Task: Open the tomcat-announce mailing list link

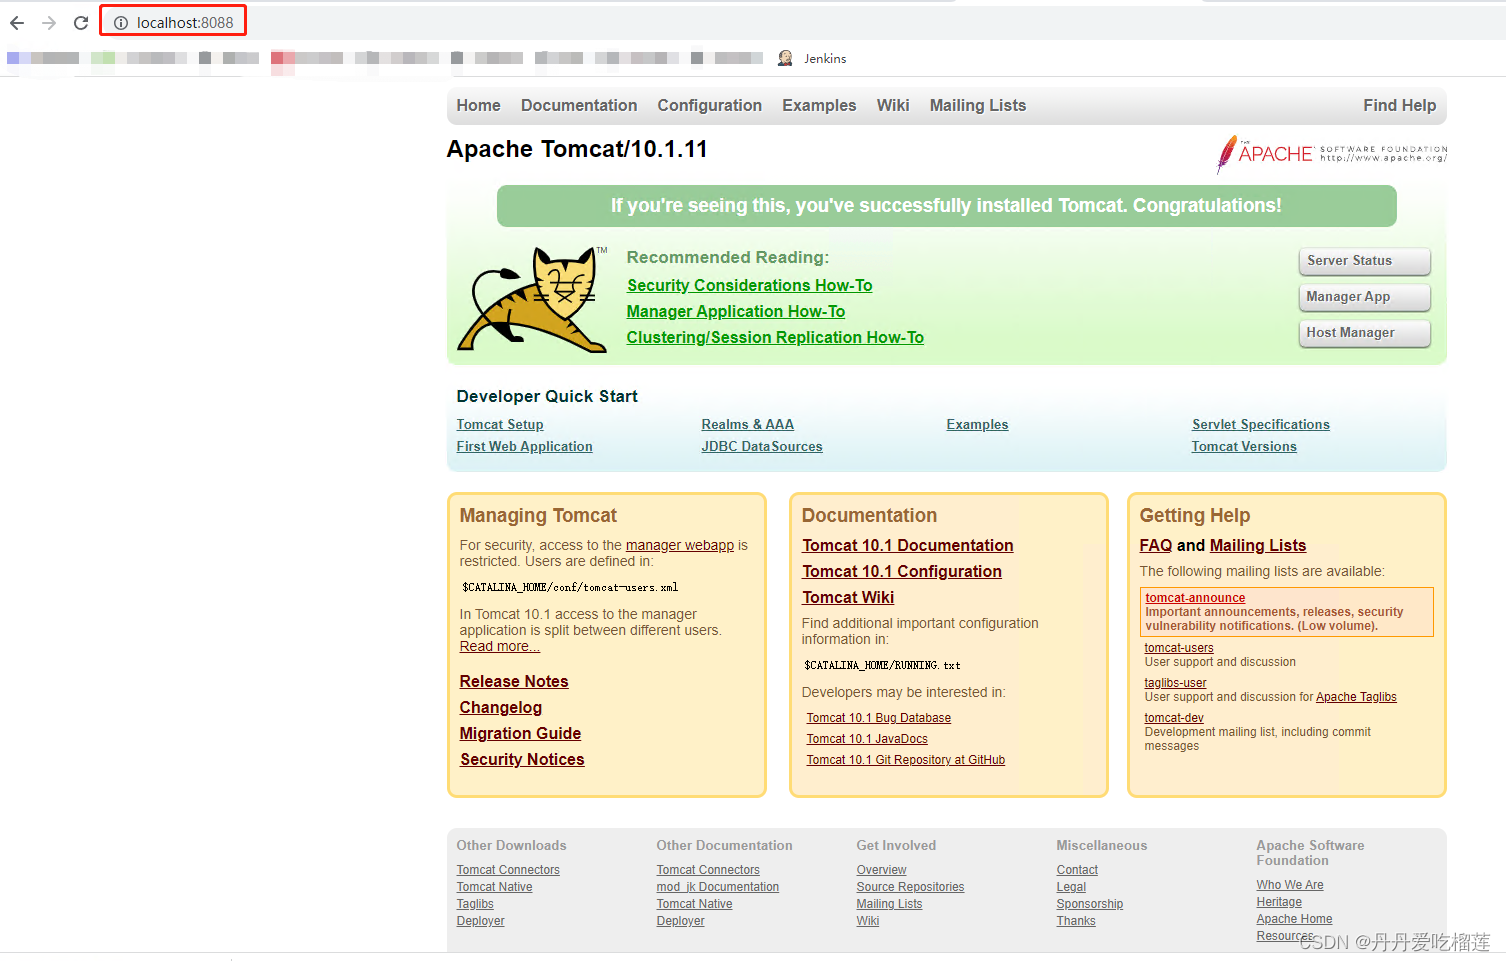Action: click(1195, 598)
